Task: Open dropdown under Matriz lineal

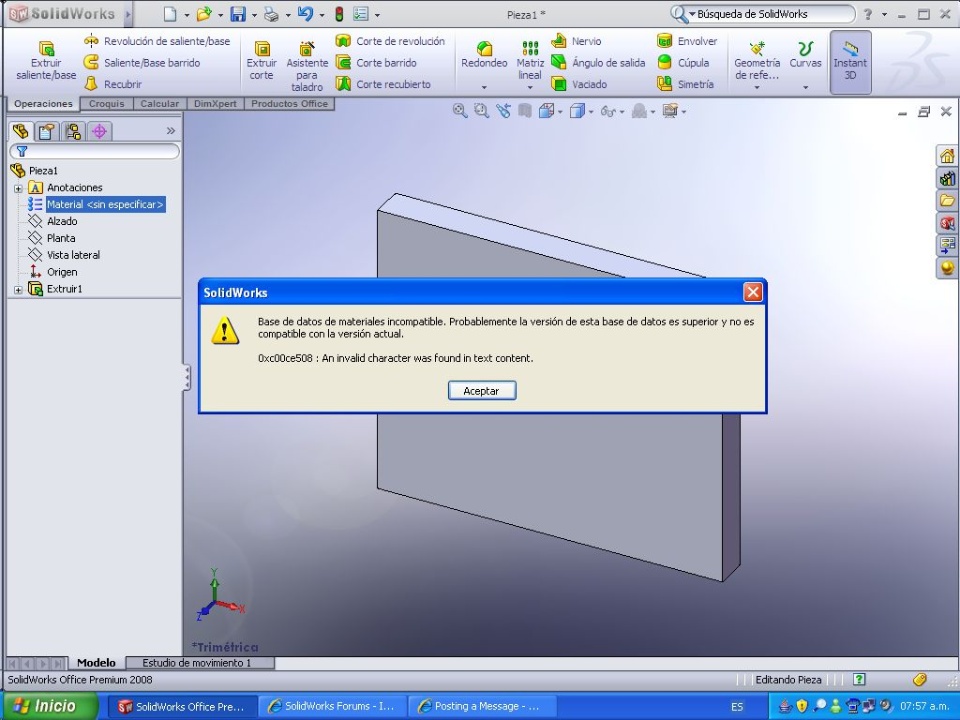Action: tap(530, 88)
